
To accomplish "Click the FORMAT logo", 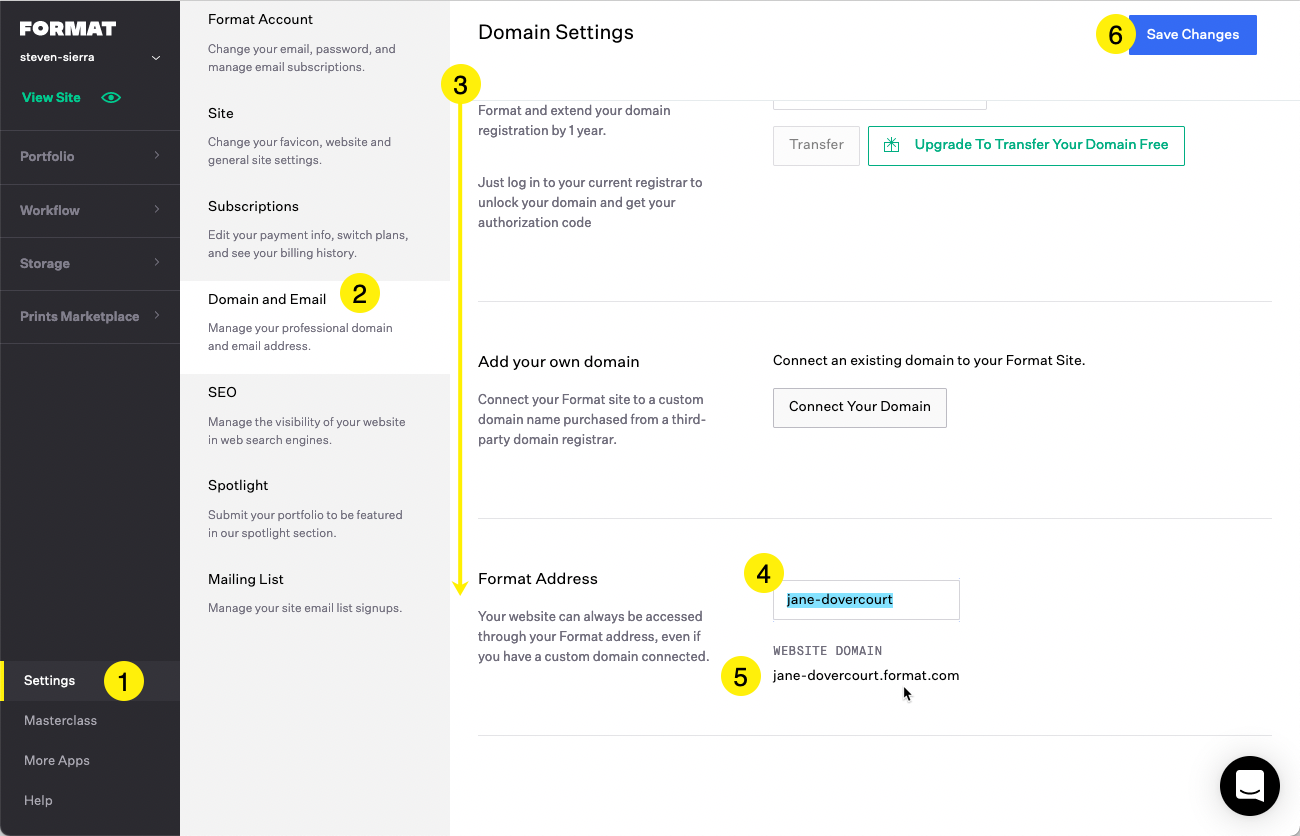I will (x=68, y=28).
